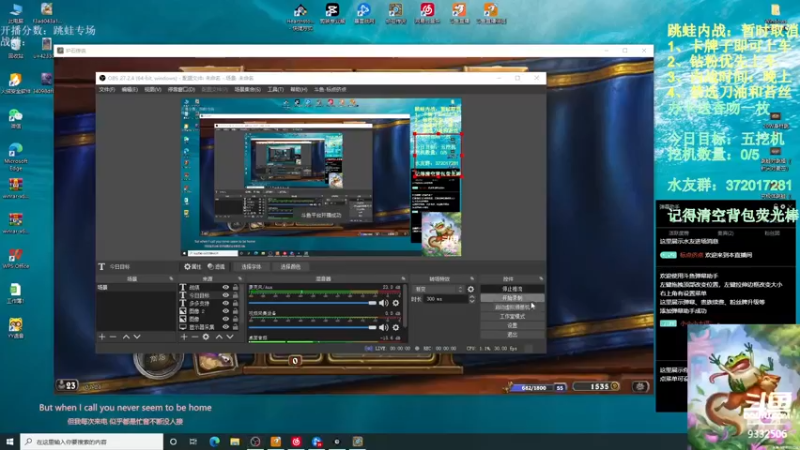Click the 选择颜色 button

coord(290,267)
